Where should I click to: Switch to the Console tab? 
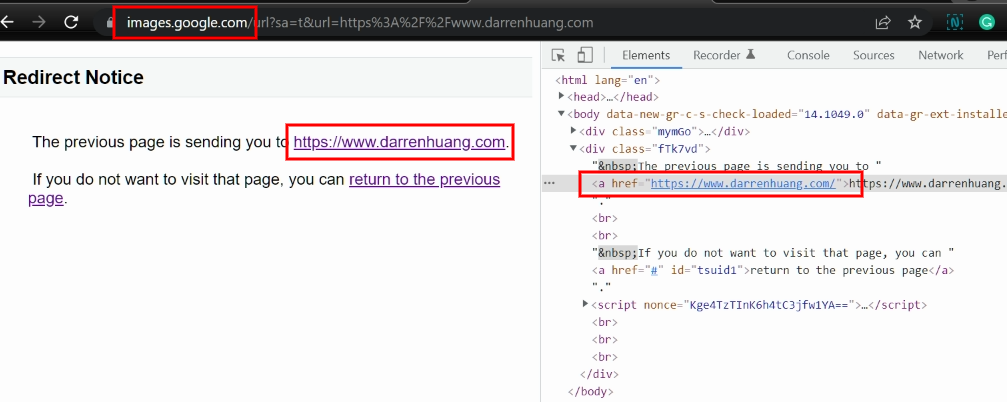click(808, 55)
